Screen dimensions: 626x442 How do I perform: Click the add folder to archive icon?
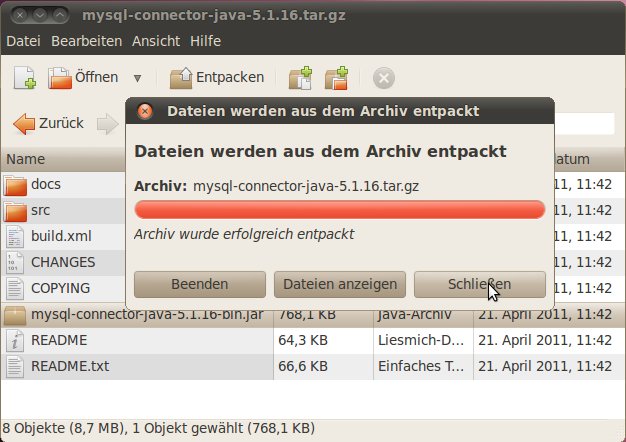coord(339,78)
